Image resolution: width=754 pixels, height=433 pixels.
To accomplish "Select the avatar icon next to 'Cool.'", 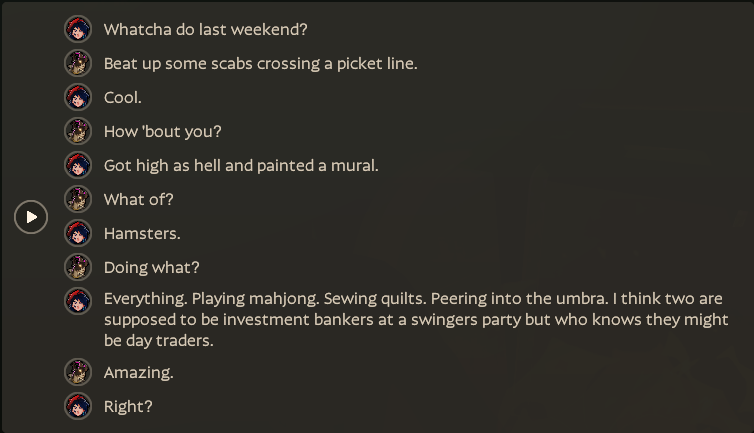I will 78,97.
